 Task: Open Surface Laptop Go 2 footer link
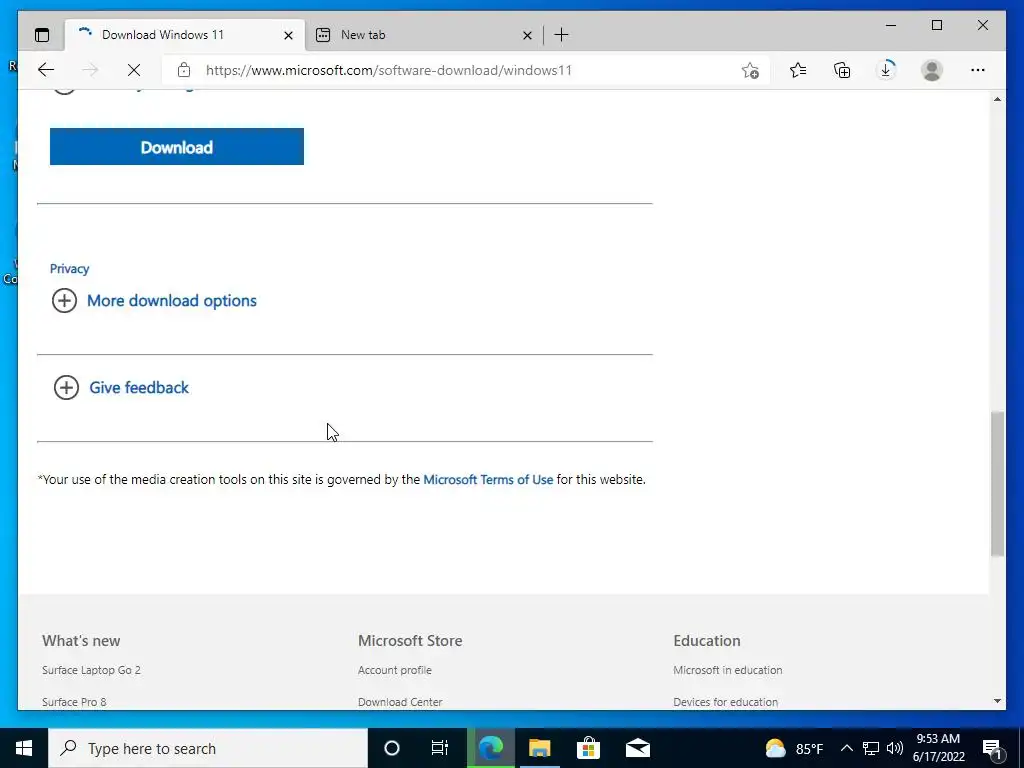[91, 670]
